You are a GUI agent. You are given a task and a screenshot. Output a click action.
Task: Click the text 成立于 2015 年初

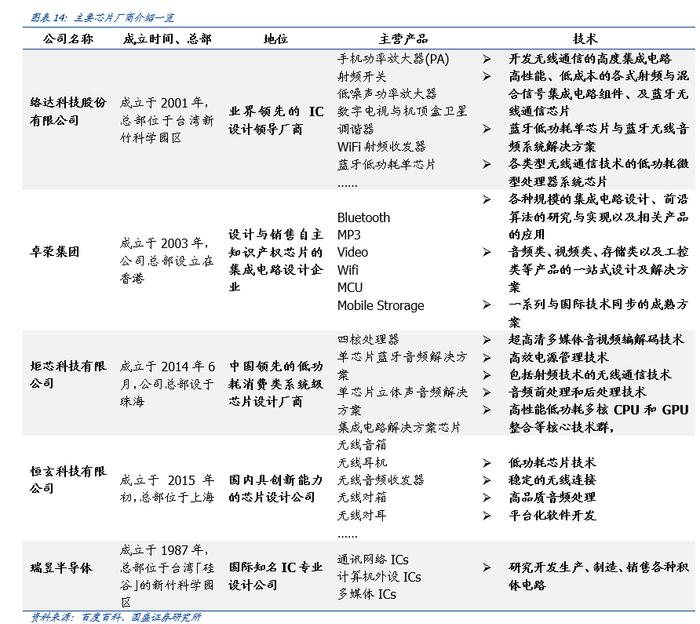coord(167,488)
